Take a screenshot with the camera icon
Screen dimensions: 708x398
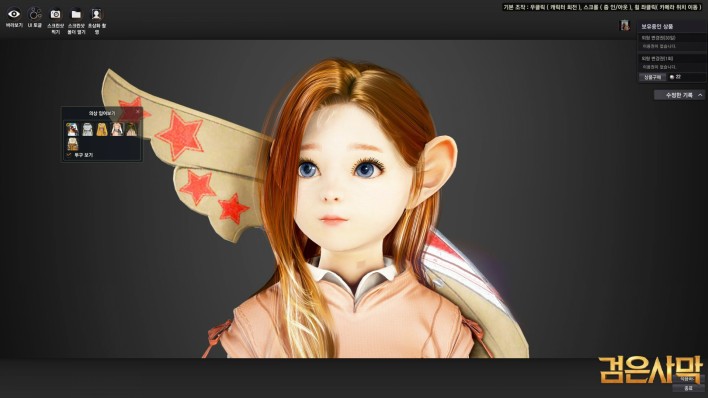56,14
